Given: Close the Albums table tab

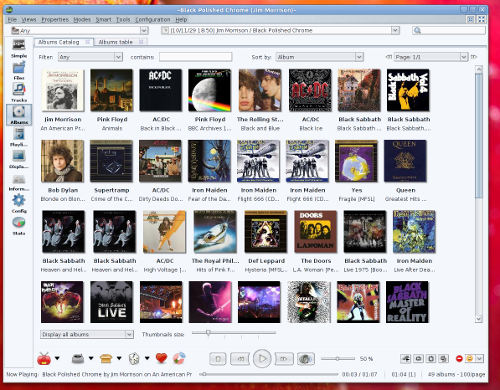Looking at the screenshot, I should [x=141, y=42].
